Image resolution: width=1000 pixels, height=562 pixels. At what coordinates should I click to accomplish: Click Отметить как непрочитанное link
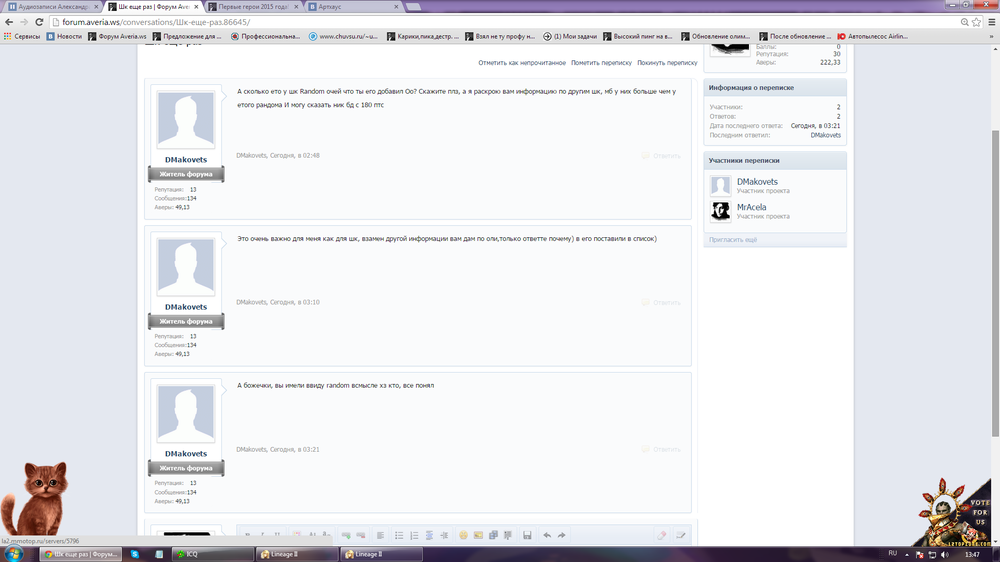(x=522, y=62)
